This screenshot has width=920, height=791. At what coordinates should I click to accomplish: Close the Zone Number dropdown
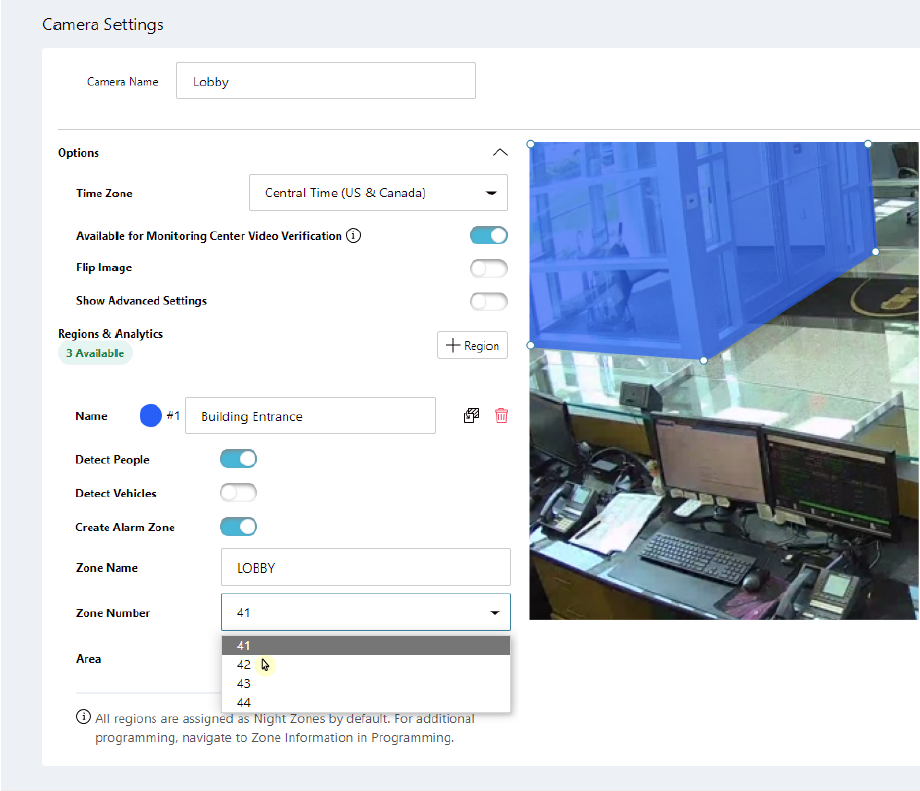[494, 613]
